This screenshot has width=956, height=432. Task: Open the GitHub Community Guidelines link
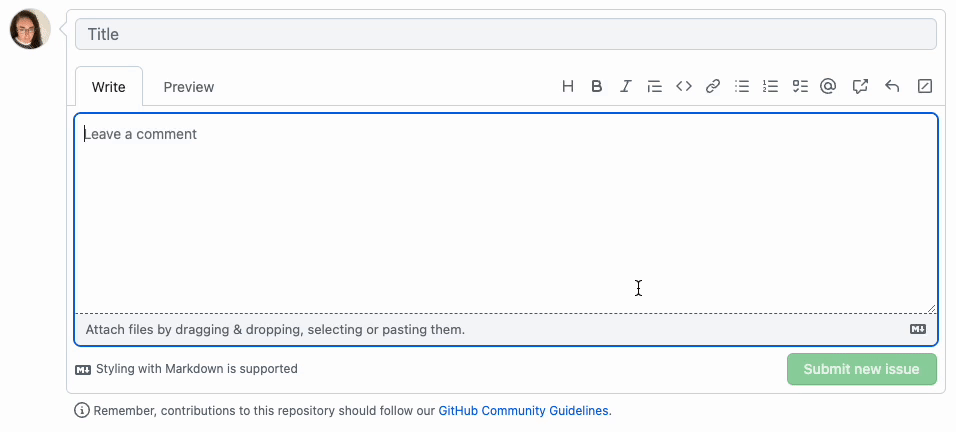tap(523, 411)
